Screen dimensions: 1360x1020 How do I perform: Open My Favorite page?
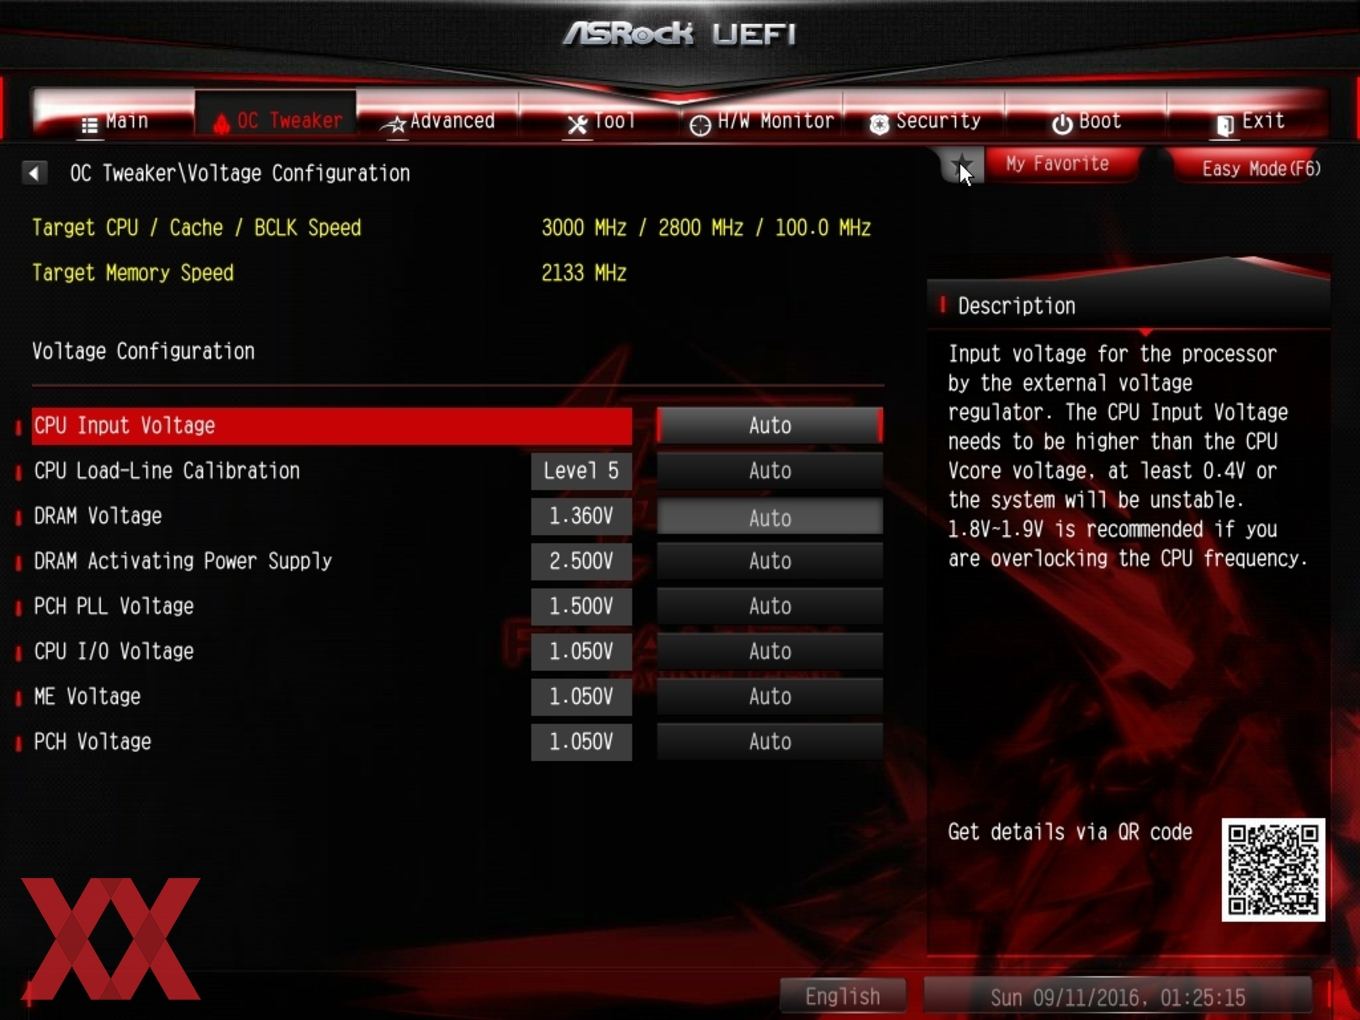(x=1058, y=164)
